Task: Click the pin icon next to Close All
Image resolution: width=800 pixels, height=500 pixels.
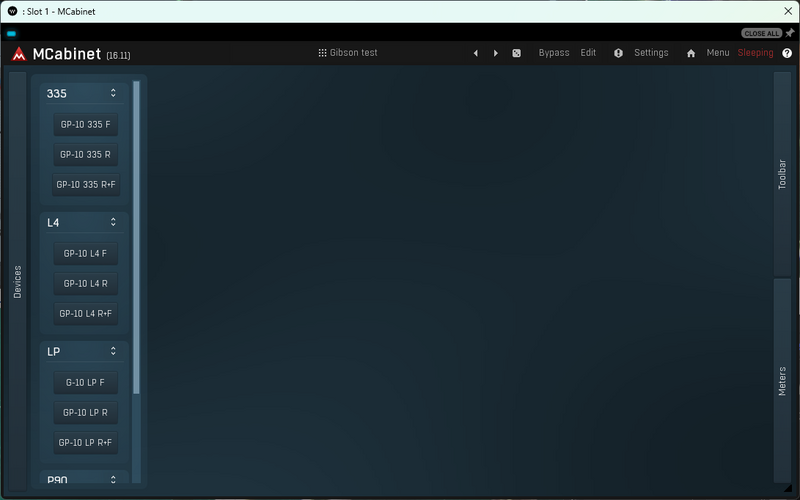Action: [x=790, y=33]
